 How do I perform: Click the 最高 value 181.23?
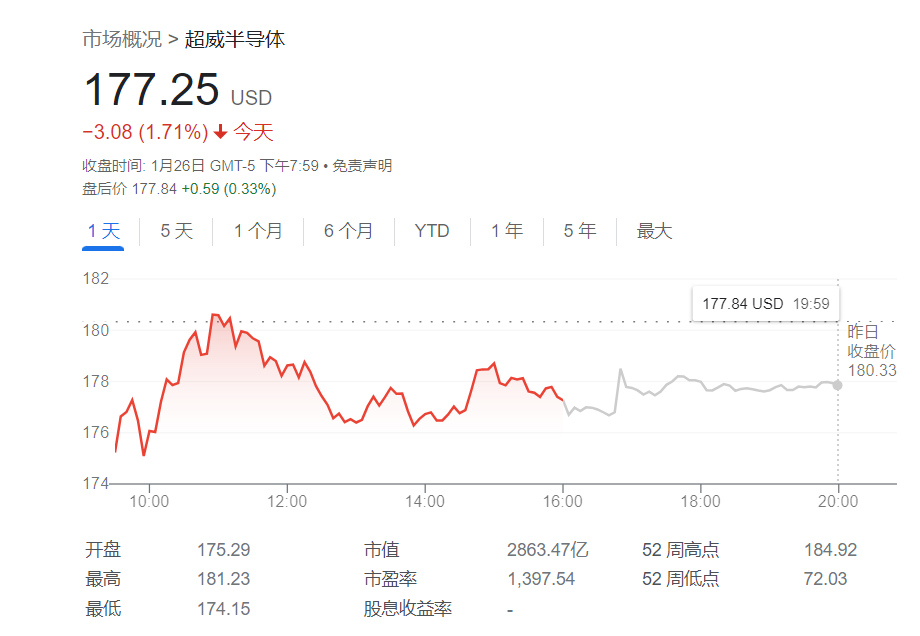[x=224, y=579]
